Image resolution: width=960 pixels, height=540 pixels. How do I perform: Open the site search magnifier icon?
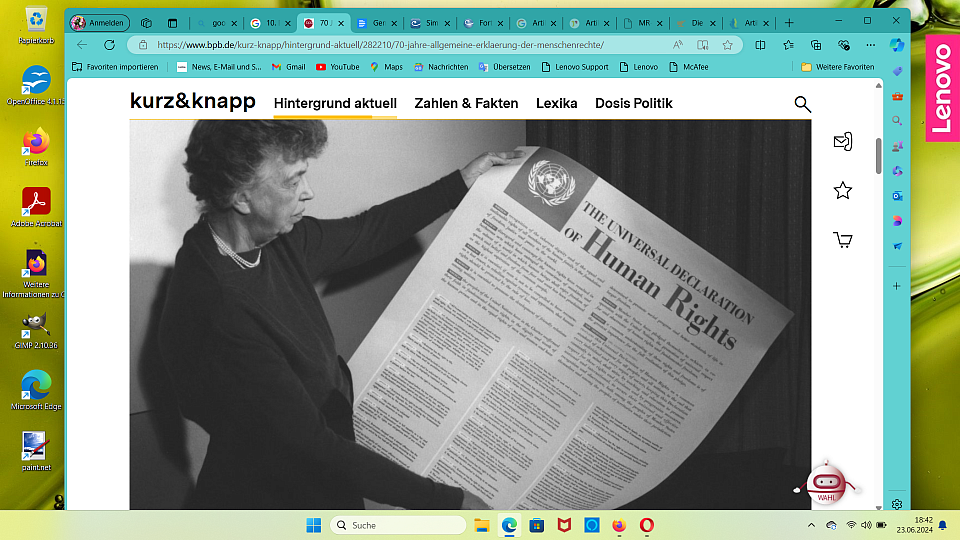pyautogui.click(x=803, y=104)
